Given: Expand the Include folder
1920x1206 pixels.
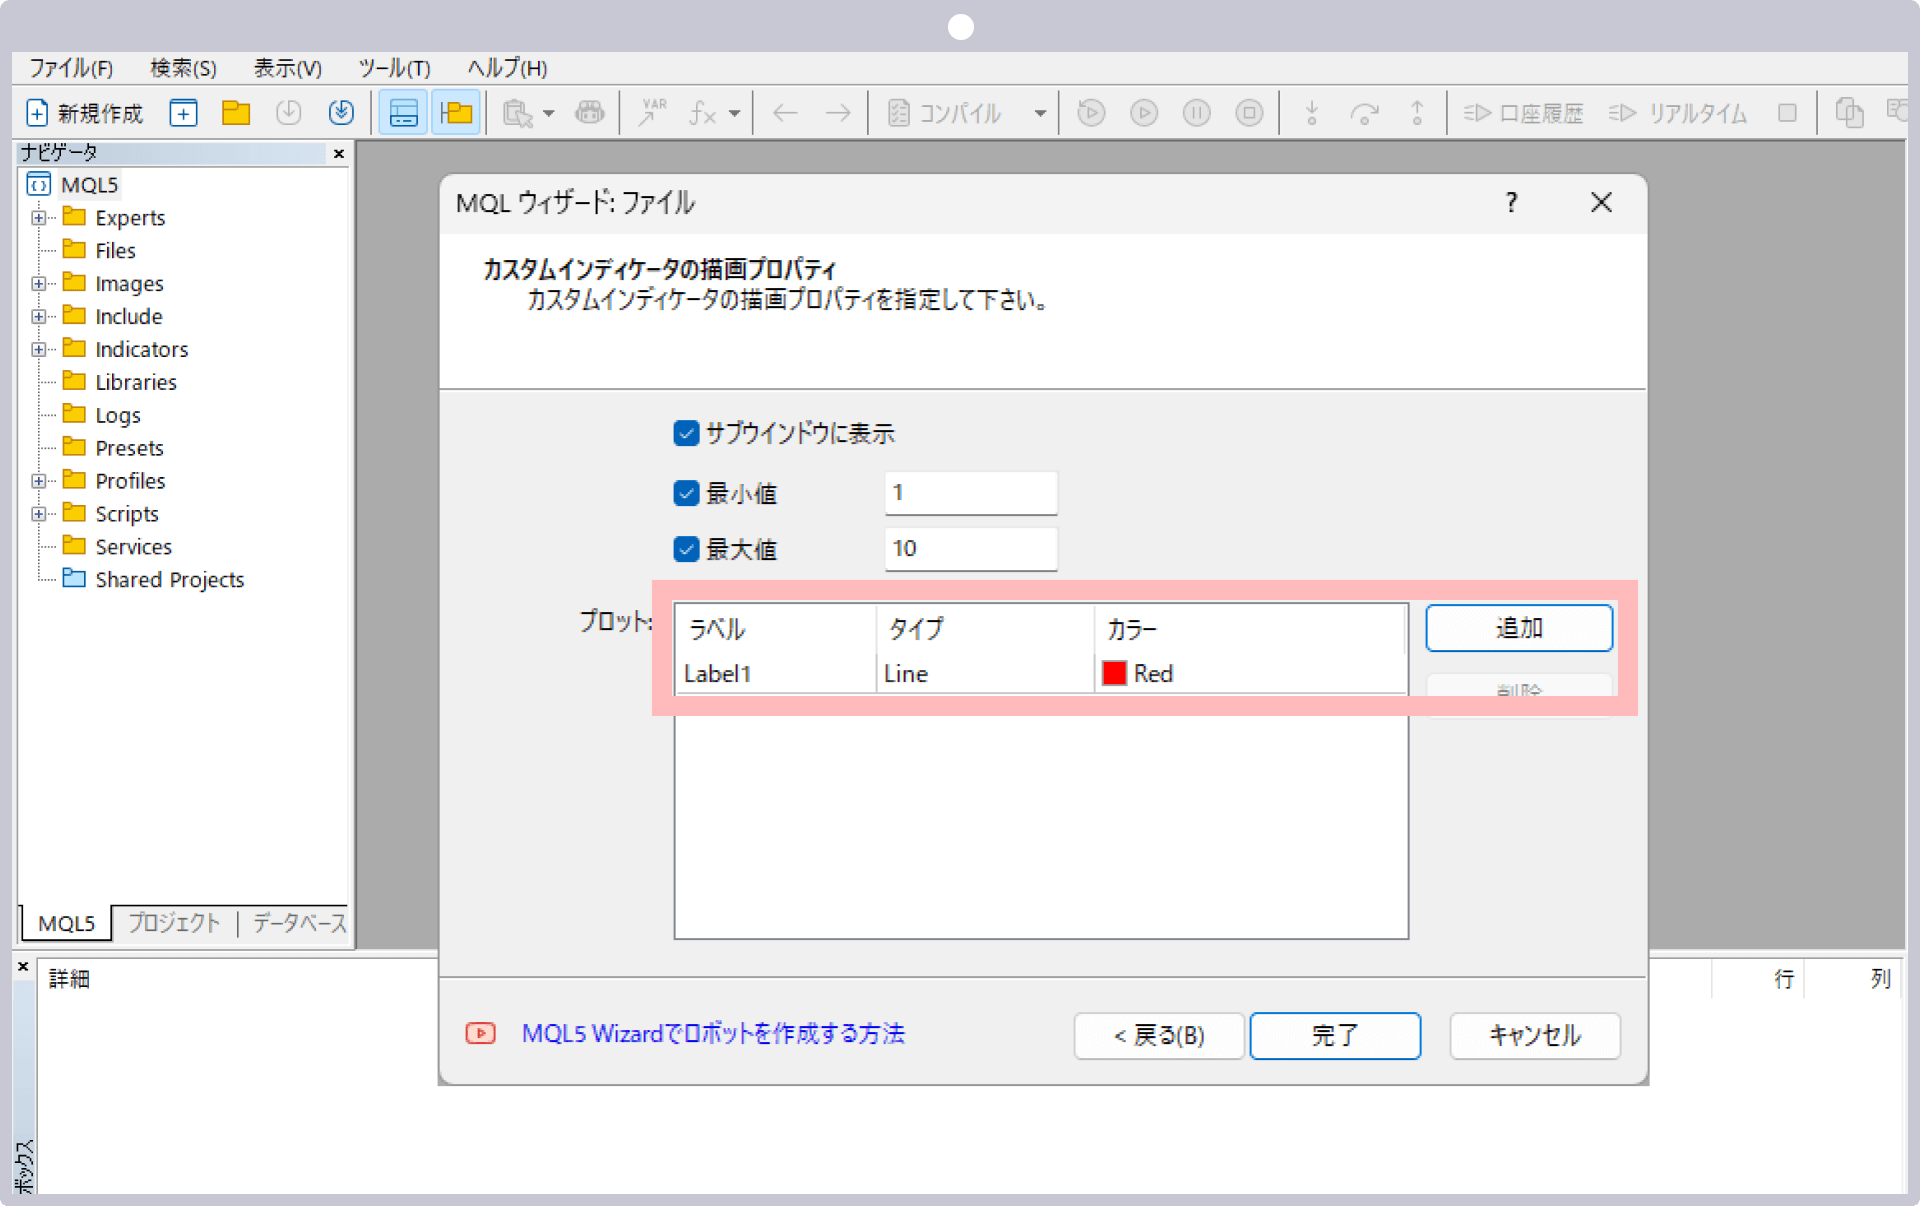Looking at the screenshot, I should [39, 316].
